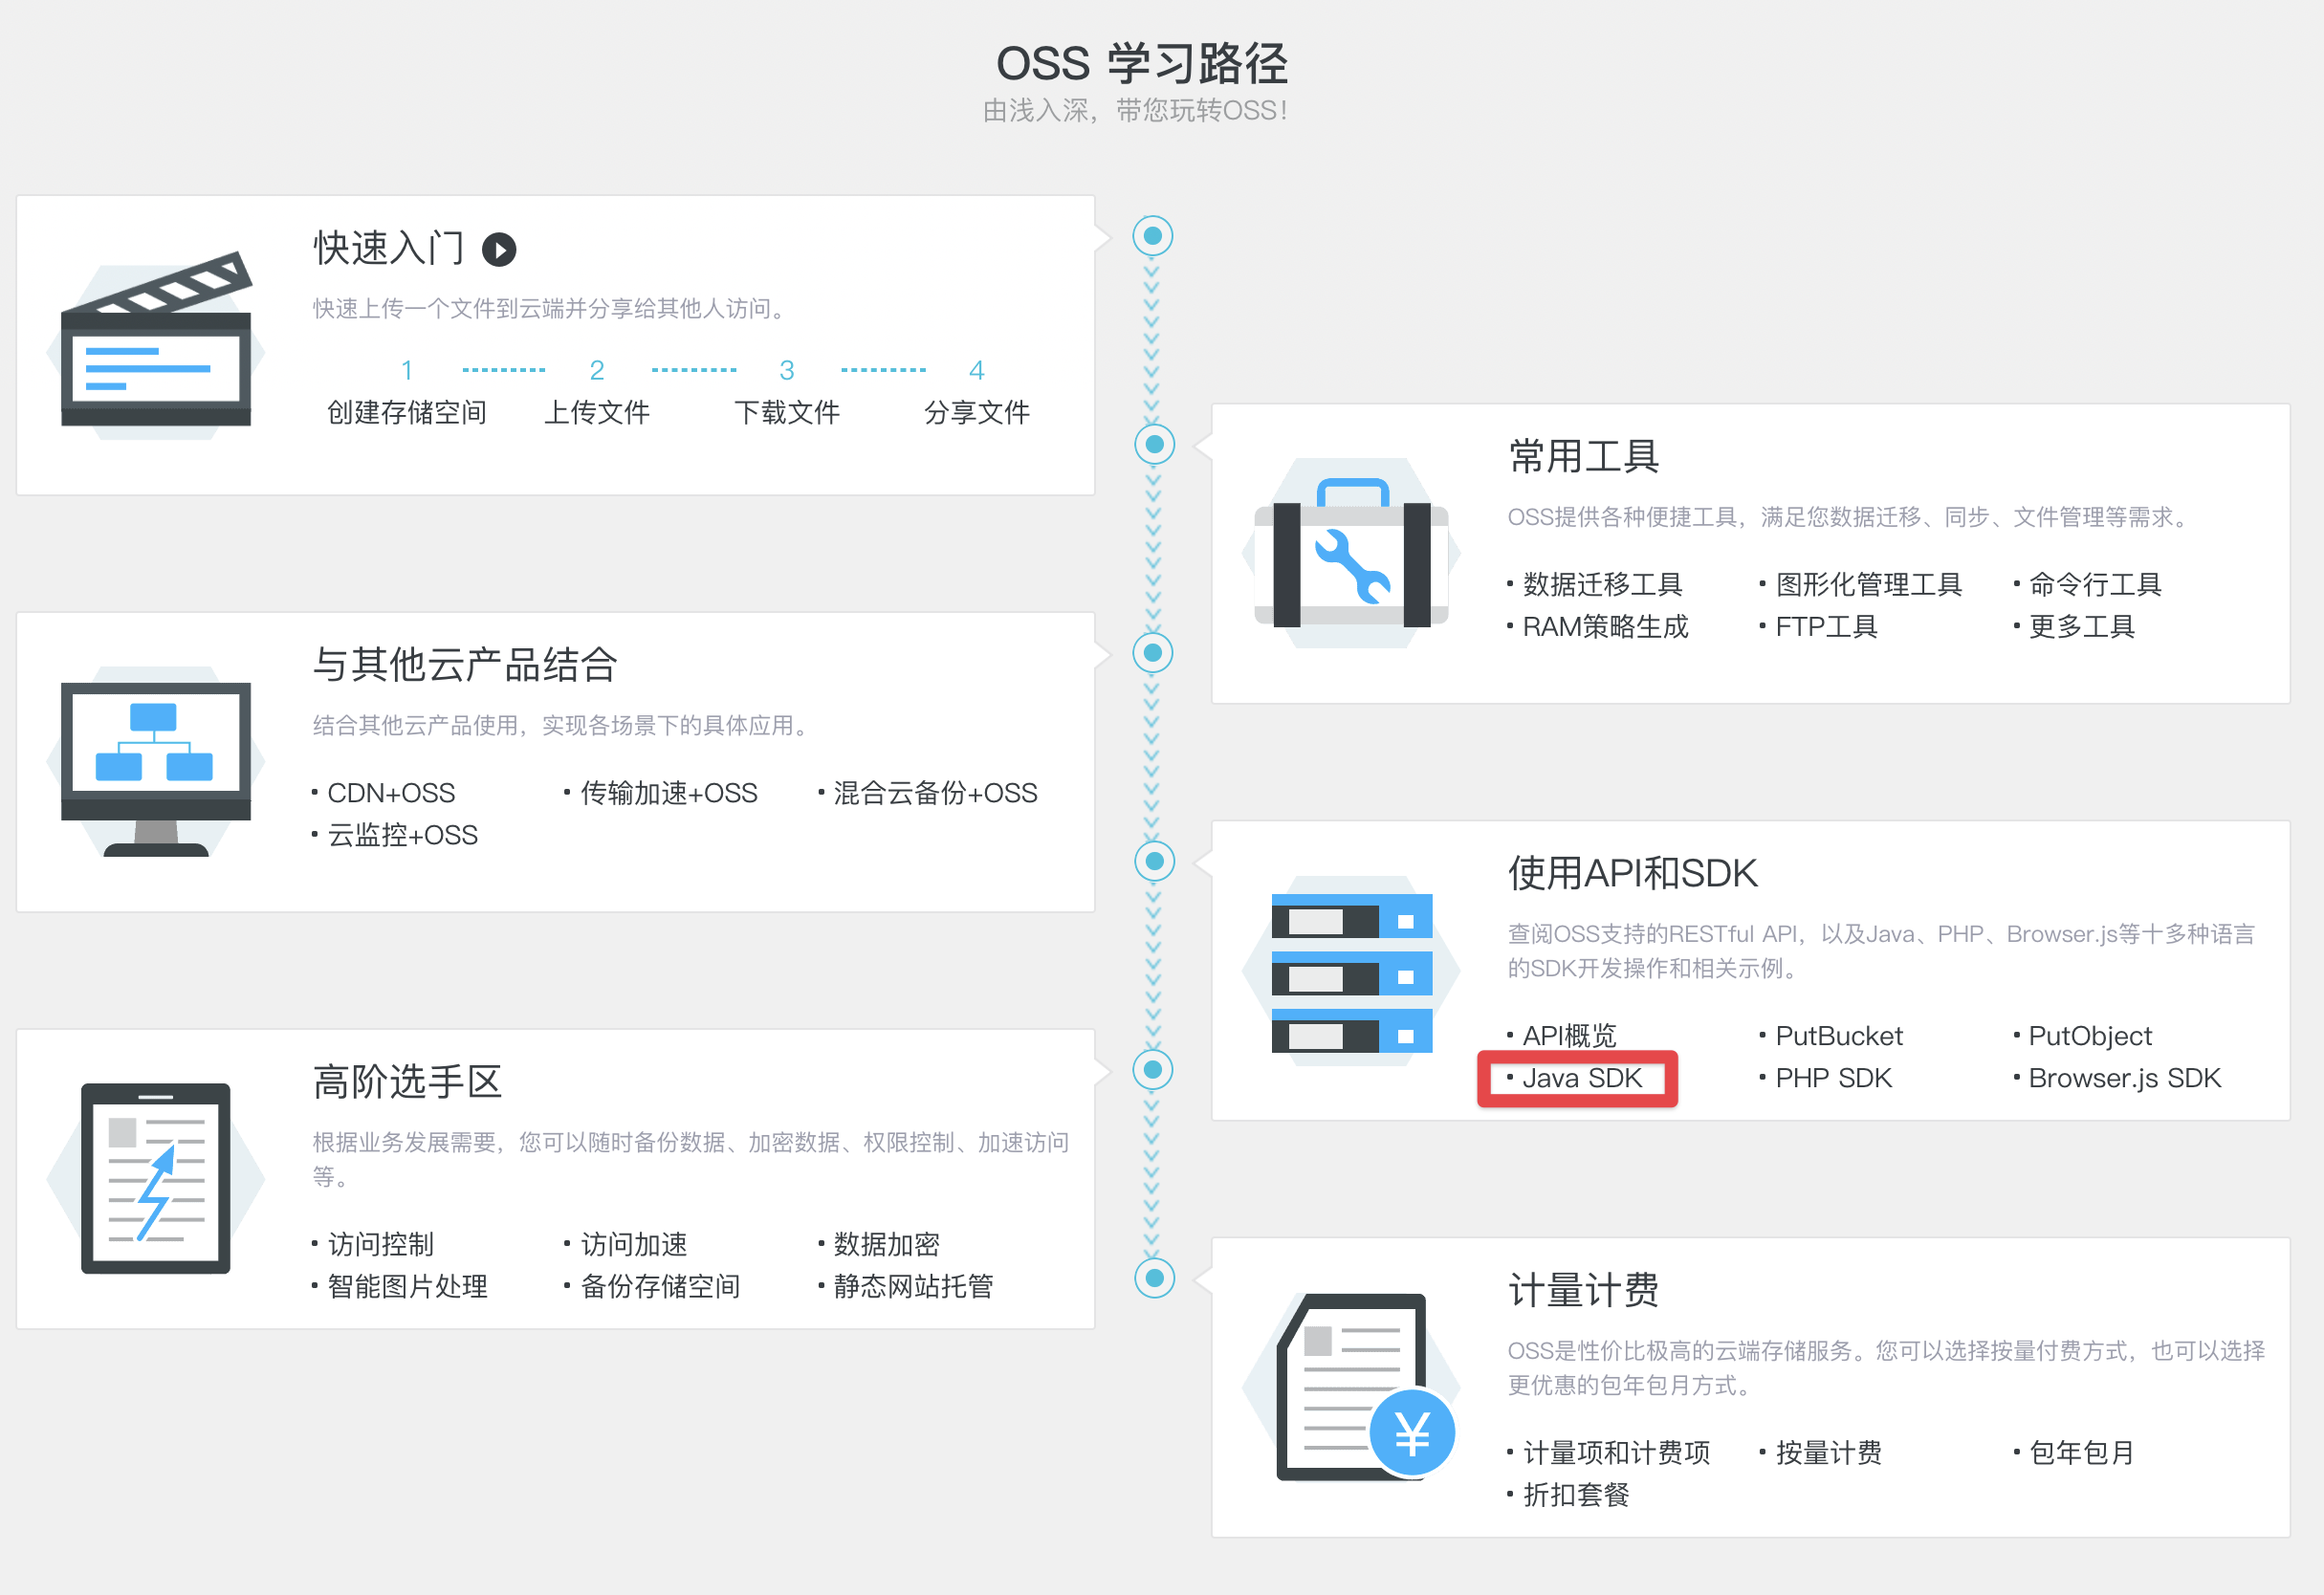This screenshot has width=2324, height=1595.
Task: Click the 计量计费 section heading
Action: (x=1583, y=1290)
